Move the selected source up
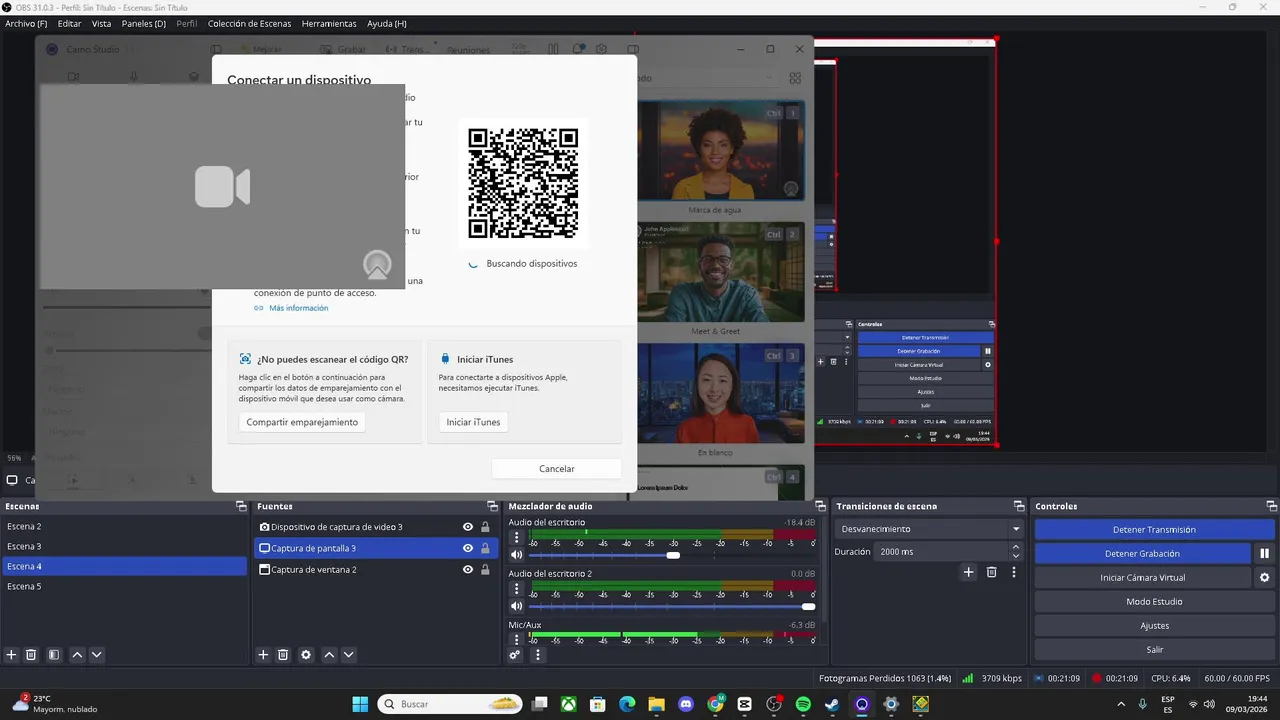This screenshot has height=720, width=1280. 329,655
